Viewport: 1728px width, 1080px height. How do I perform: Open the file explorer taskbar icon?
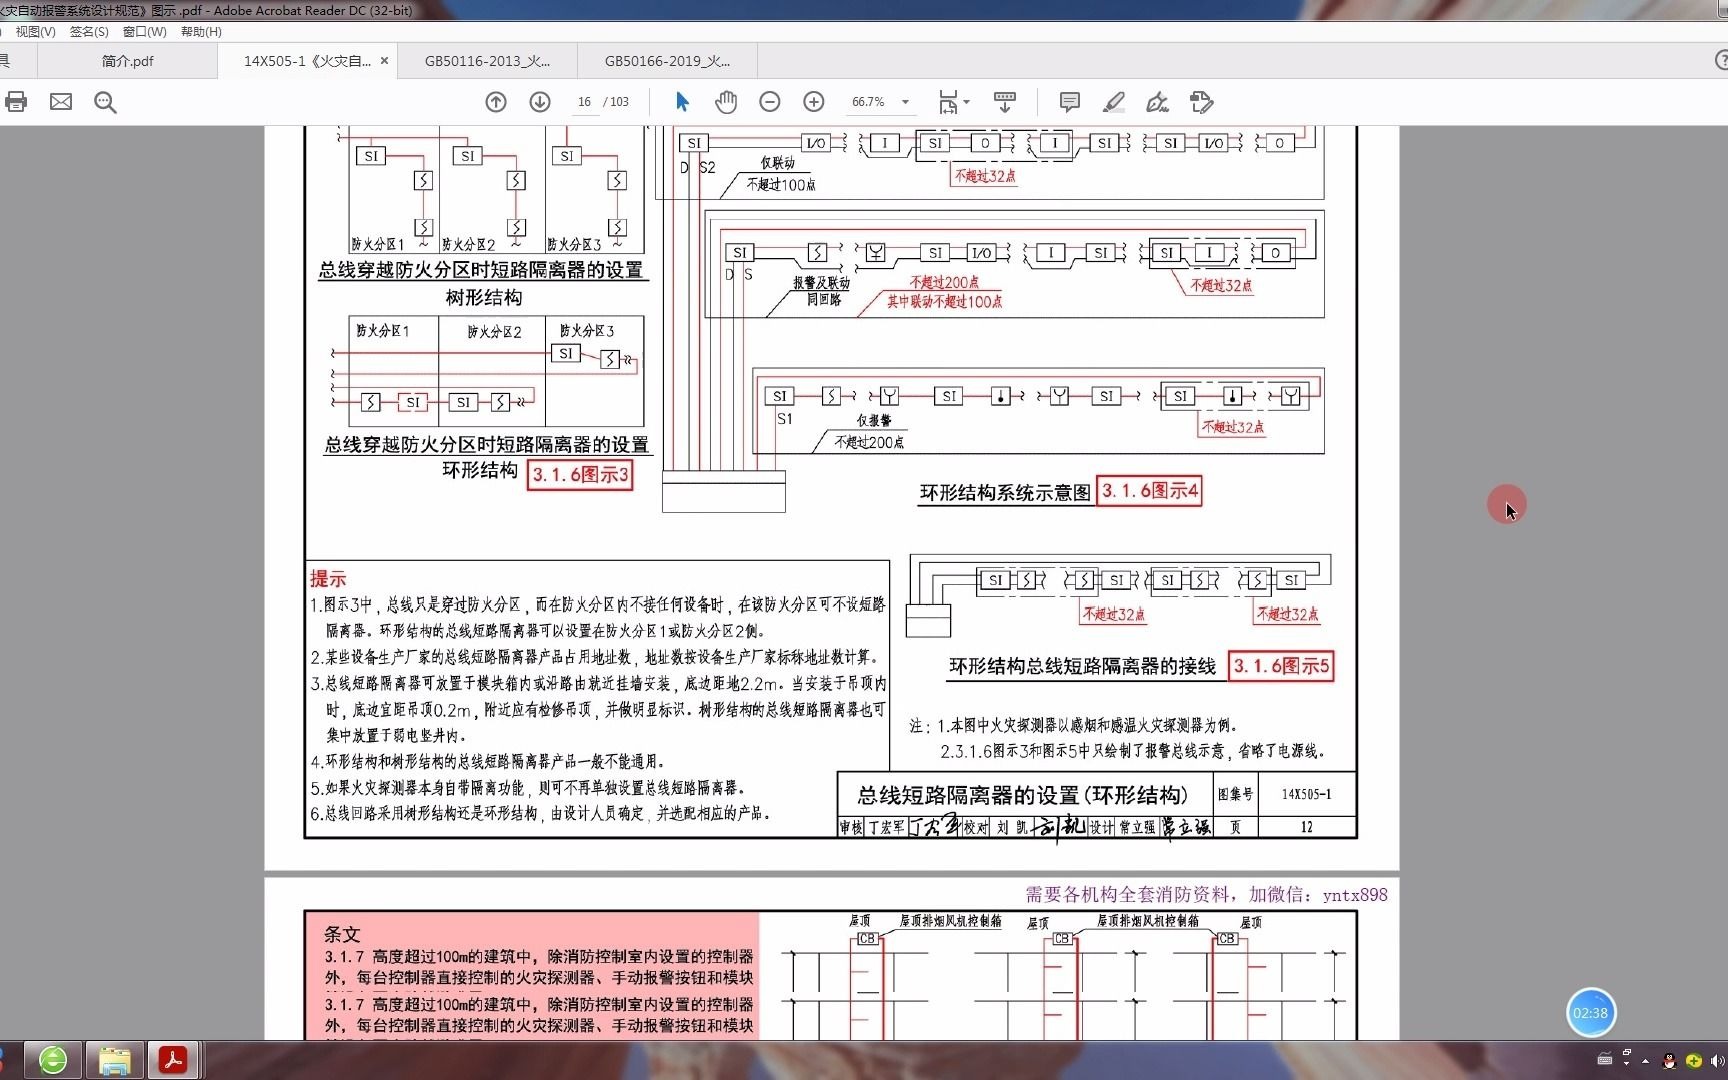pos(114,1060)
